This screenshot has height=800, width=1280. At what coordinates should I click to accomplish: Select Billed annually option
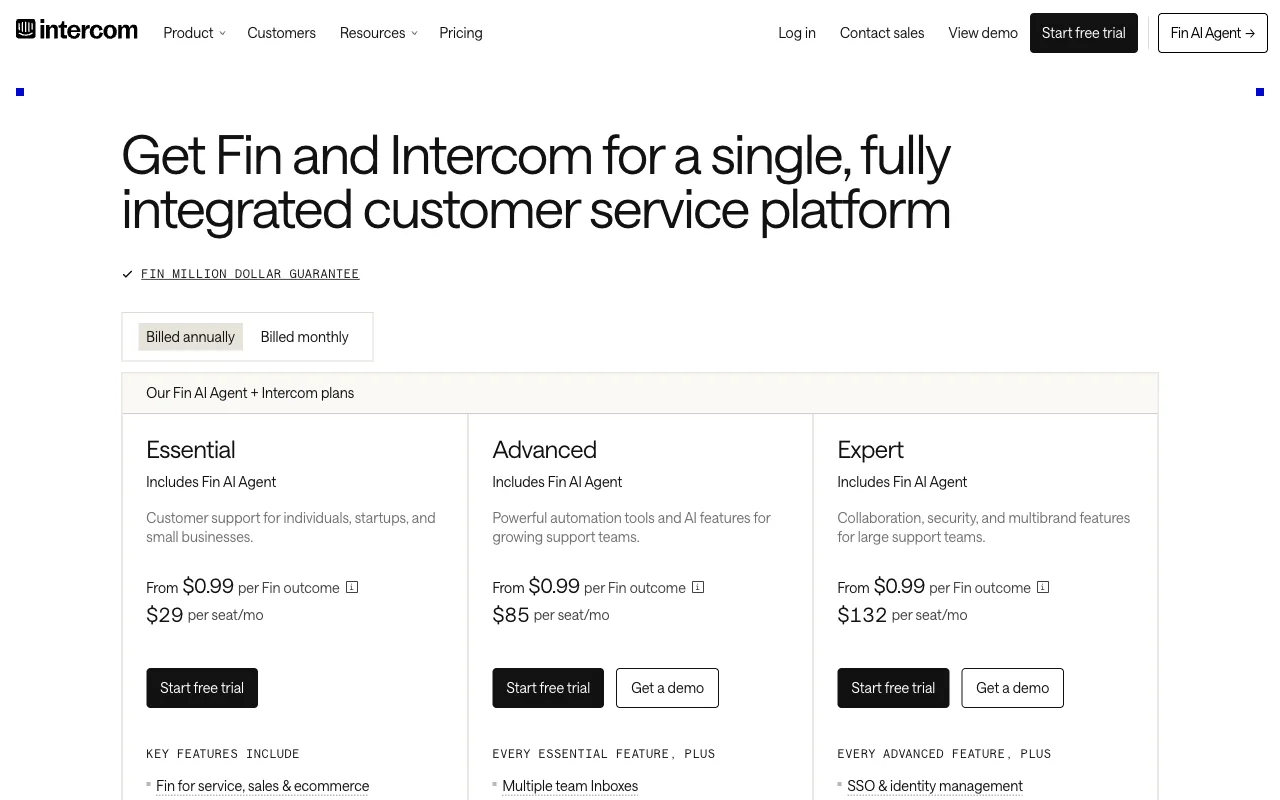click(x=190, y=337)
